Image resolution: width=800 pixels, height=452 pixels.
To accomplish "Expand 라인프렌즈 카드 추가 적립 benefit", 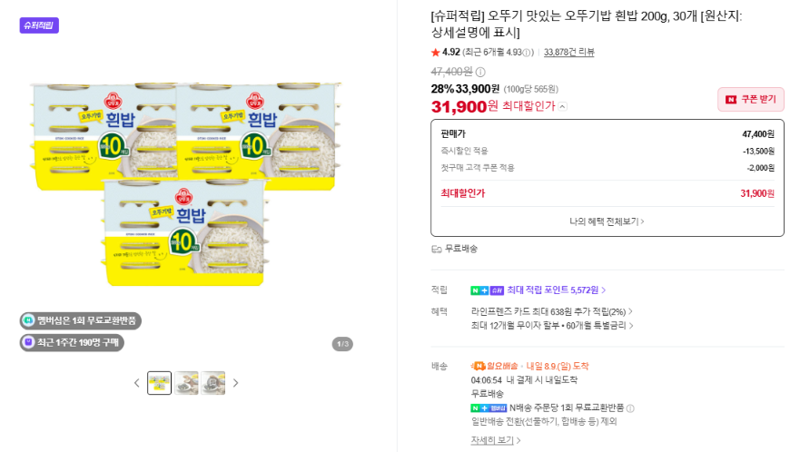I will 552,312.
